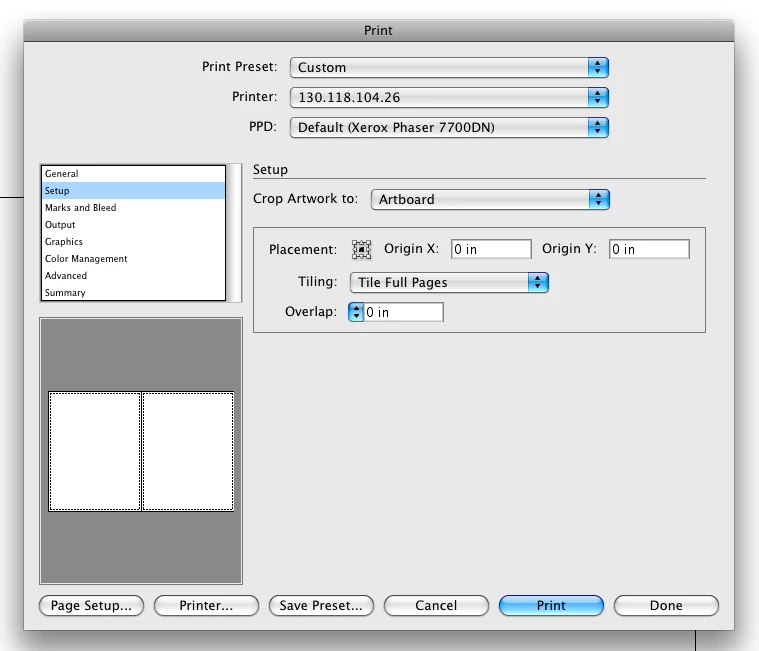Open the Printer dropdown showing 130.118.104.26
Image resolution: width=759 pixels, height=651 pixels.
click(x=449, y=97)
